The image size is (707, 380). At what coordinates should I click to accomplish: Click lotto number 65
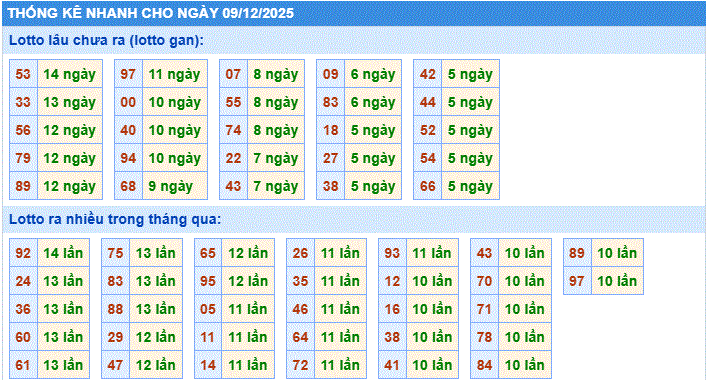pyautogui.click(x=208, y=253)
